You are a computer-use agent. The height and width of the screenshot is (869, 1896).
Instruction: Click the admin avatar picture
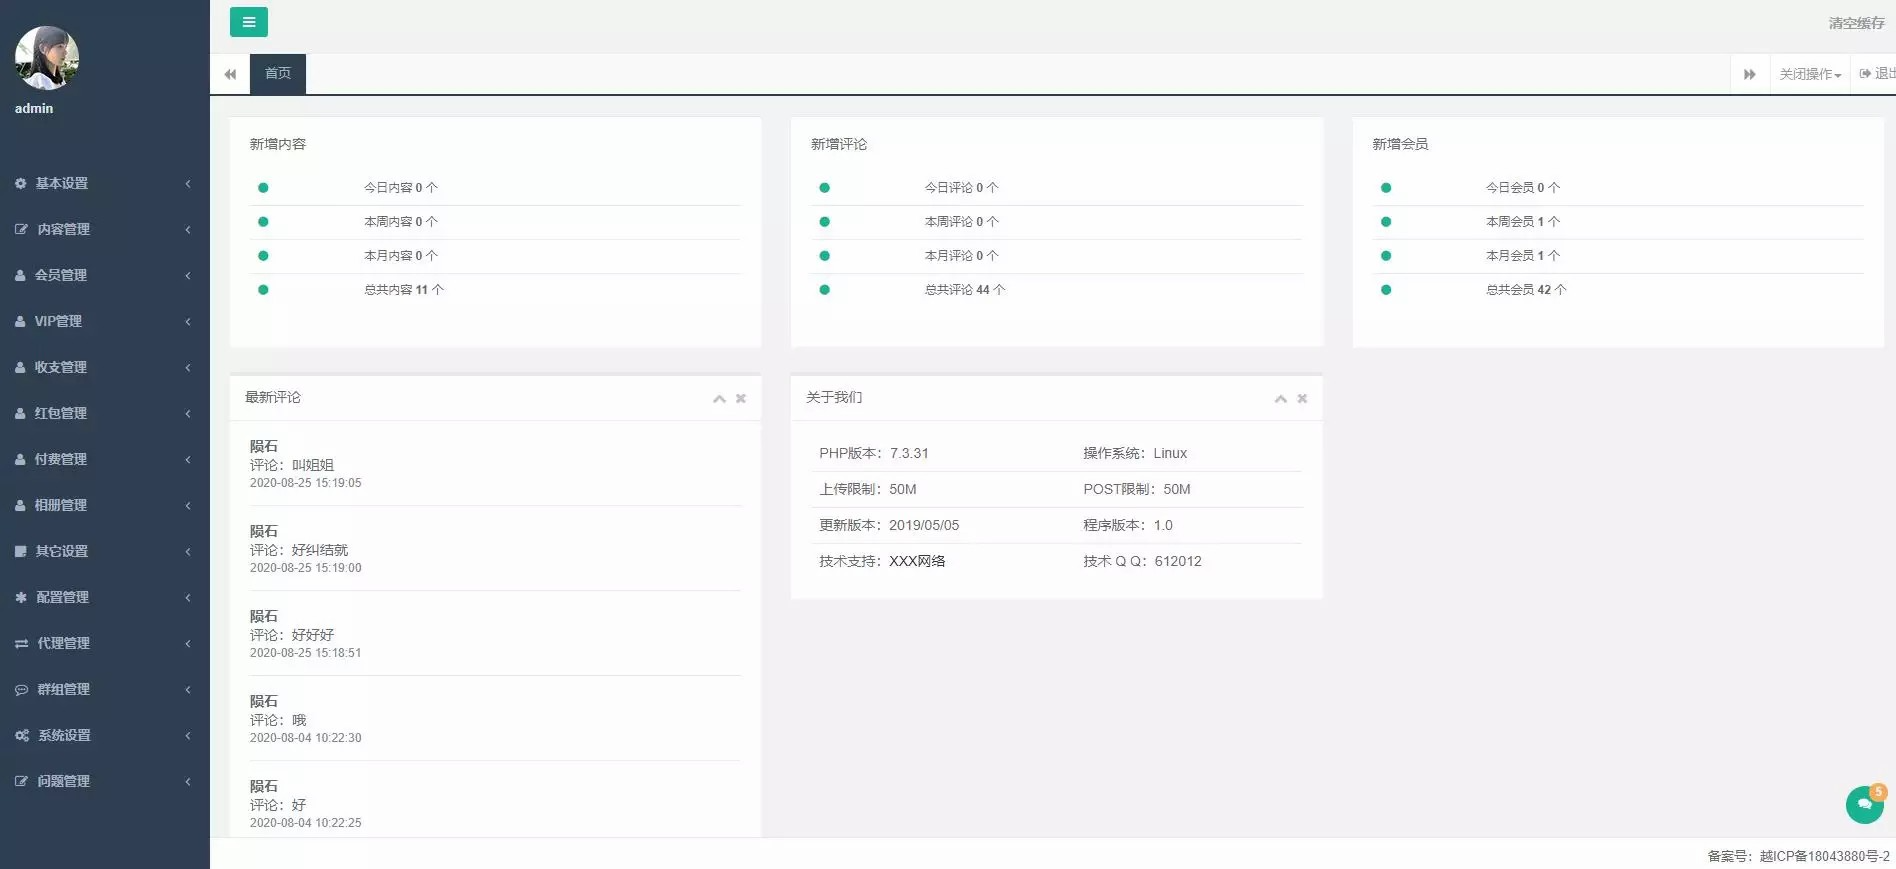[47, 58]
